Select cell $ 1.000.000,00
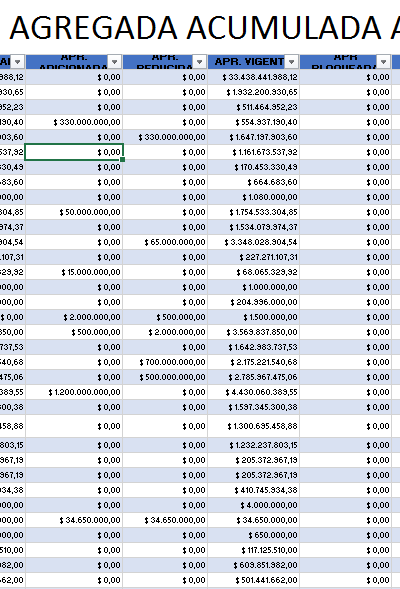 254,287
